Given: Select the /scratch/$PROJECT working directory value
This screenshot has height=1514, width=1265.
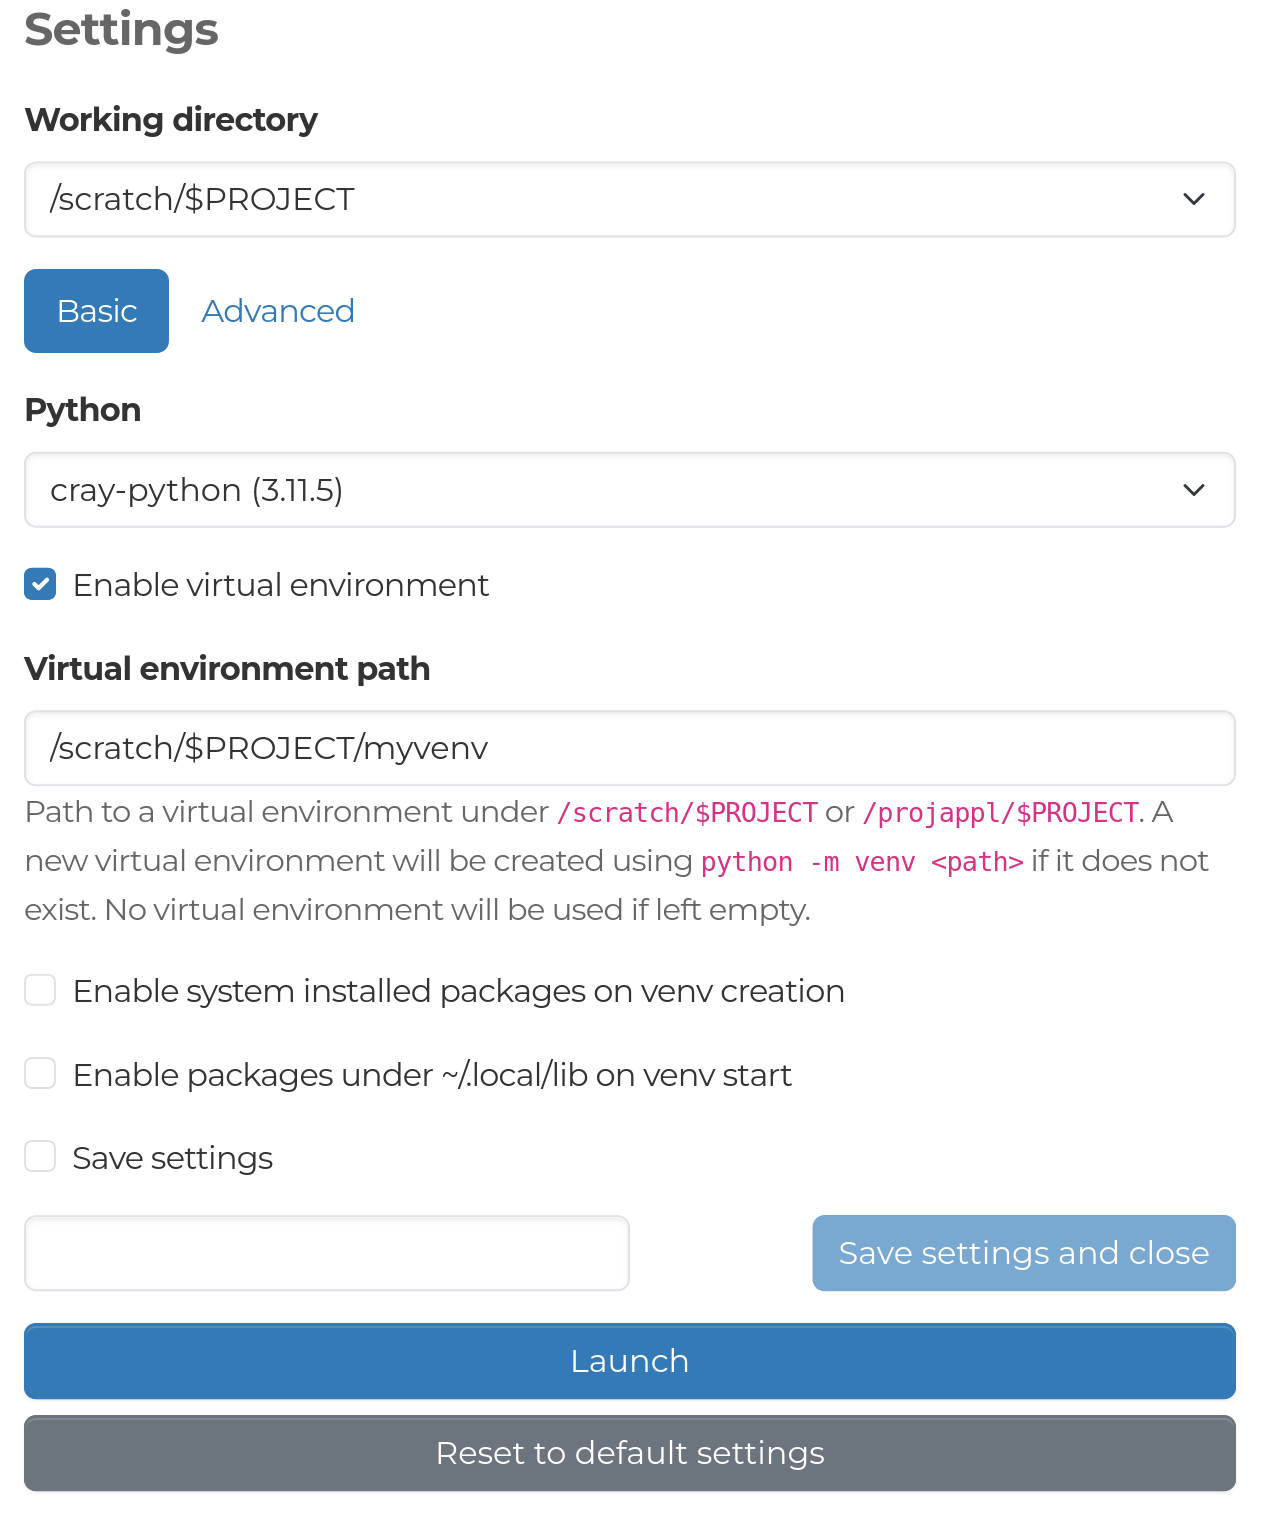Looking at the screenshot, I should point(201,199).
